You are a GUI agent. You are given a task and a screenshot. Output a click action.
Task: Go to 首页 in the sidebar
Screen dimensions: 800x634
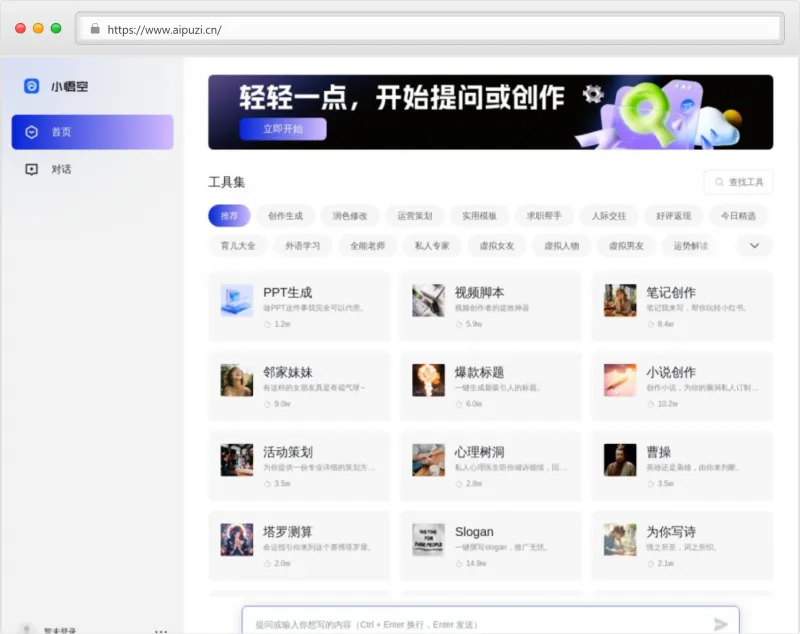92,132
